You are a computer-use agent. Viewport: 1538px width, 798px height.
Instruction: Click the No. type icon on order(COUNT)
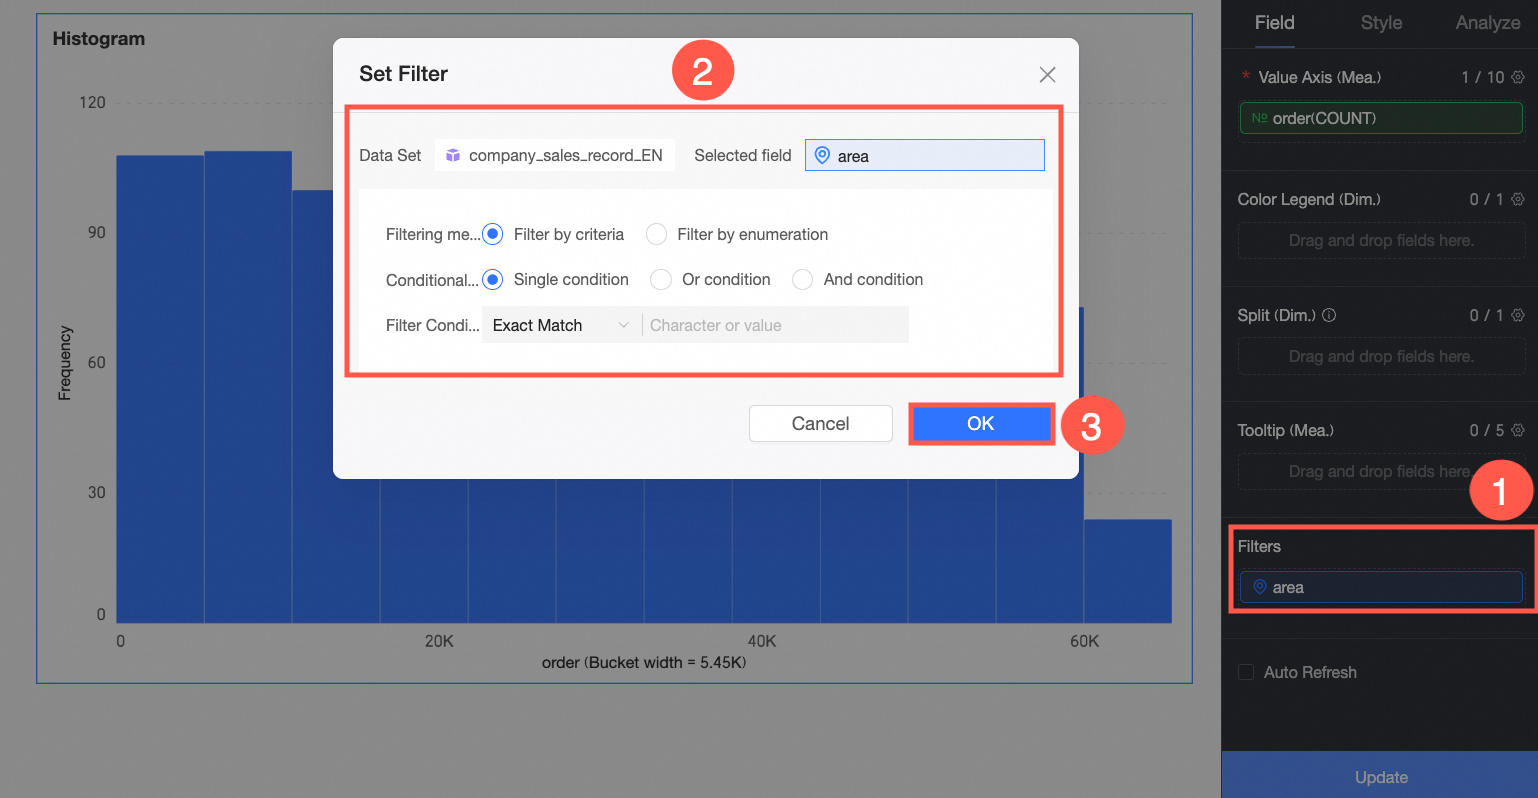(x=1259, y=118)
